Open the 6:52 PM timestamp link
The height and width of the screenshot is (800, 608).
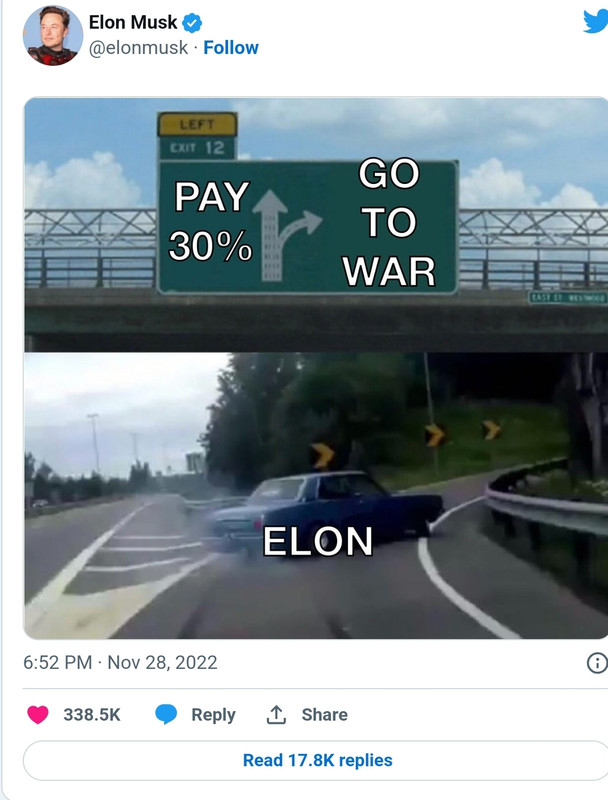[58, 662]
